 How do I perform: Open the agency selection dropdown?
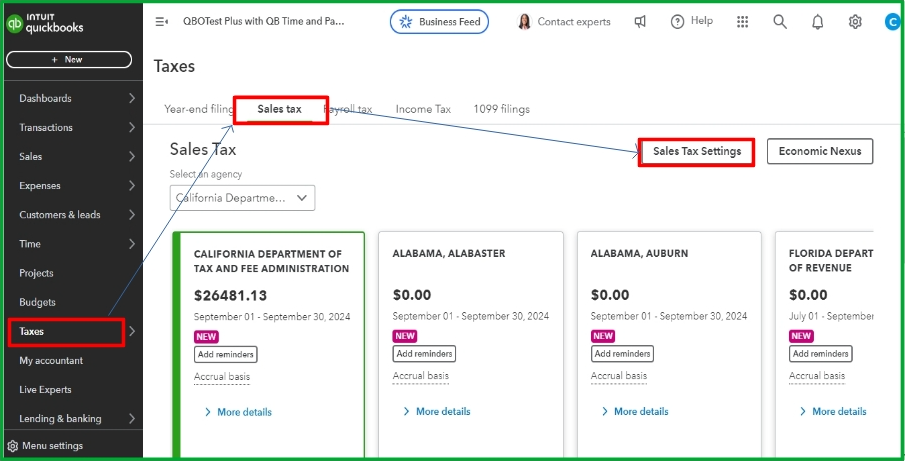pyautogui.click(x=242, y=198)
